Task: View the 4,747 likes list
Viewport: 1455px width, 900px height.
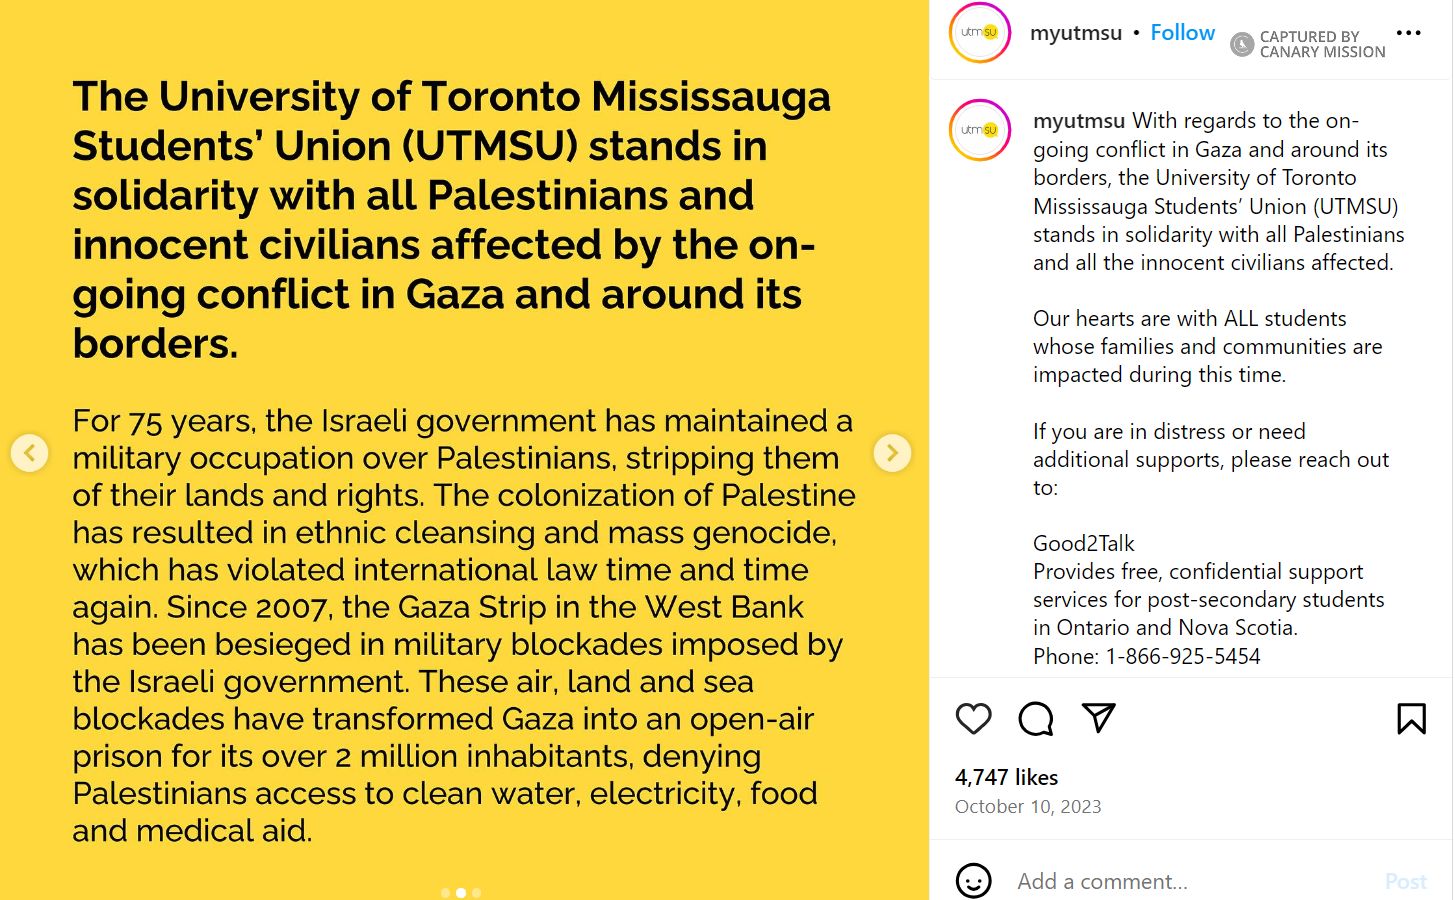Action: [x=1006, y=777]
